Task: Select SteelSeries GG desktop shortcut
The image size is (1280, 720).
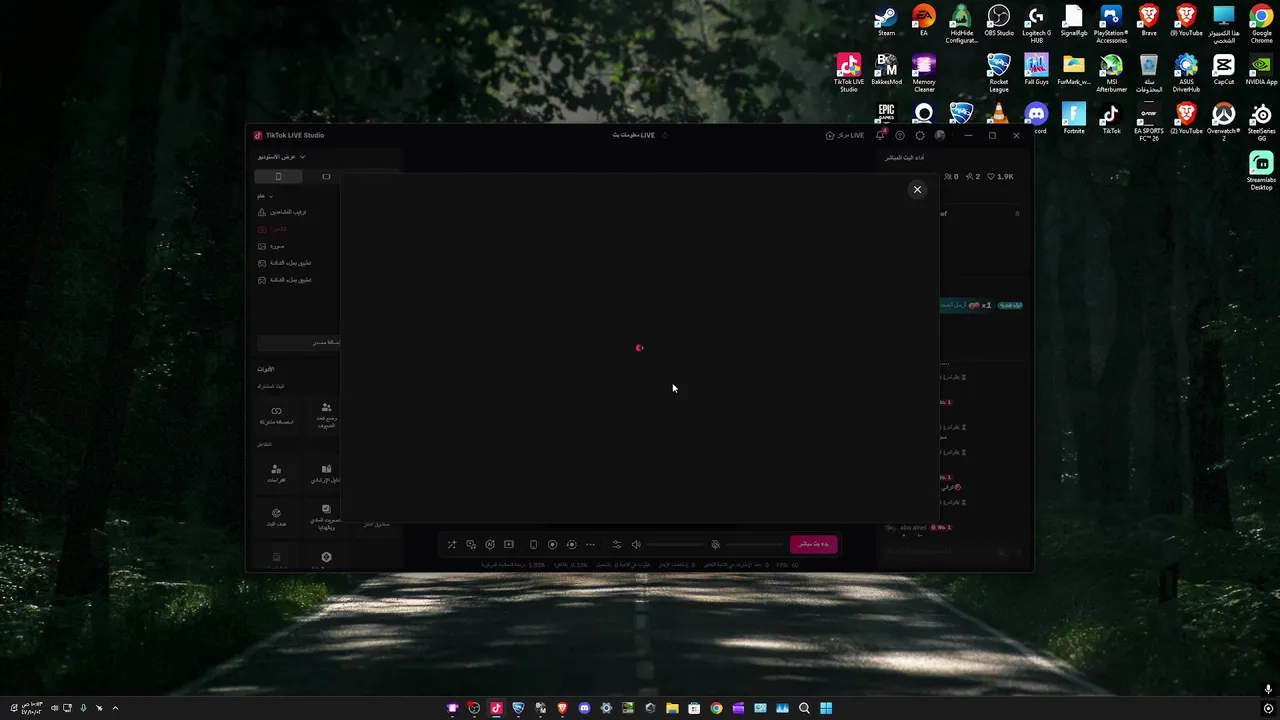Action: point(1262,121)
